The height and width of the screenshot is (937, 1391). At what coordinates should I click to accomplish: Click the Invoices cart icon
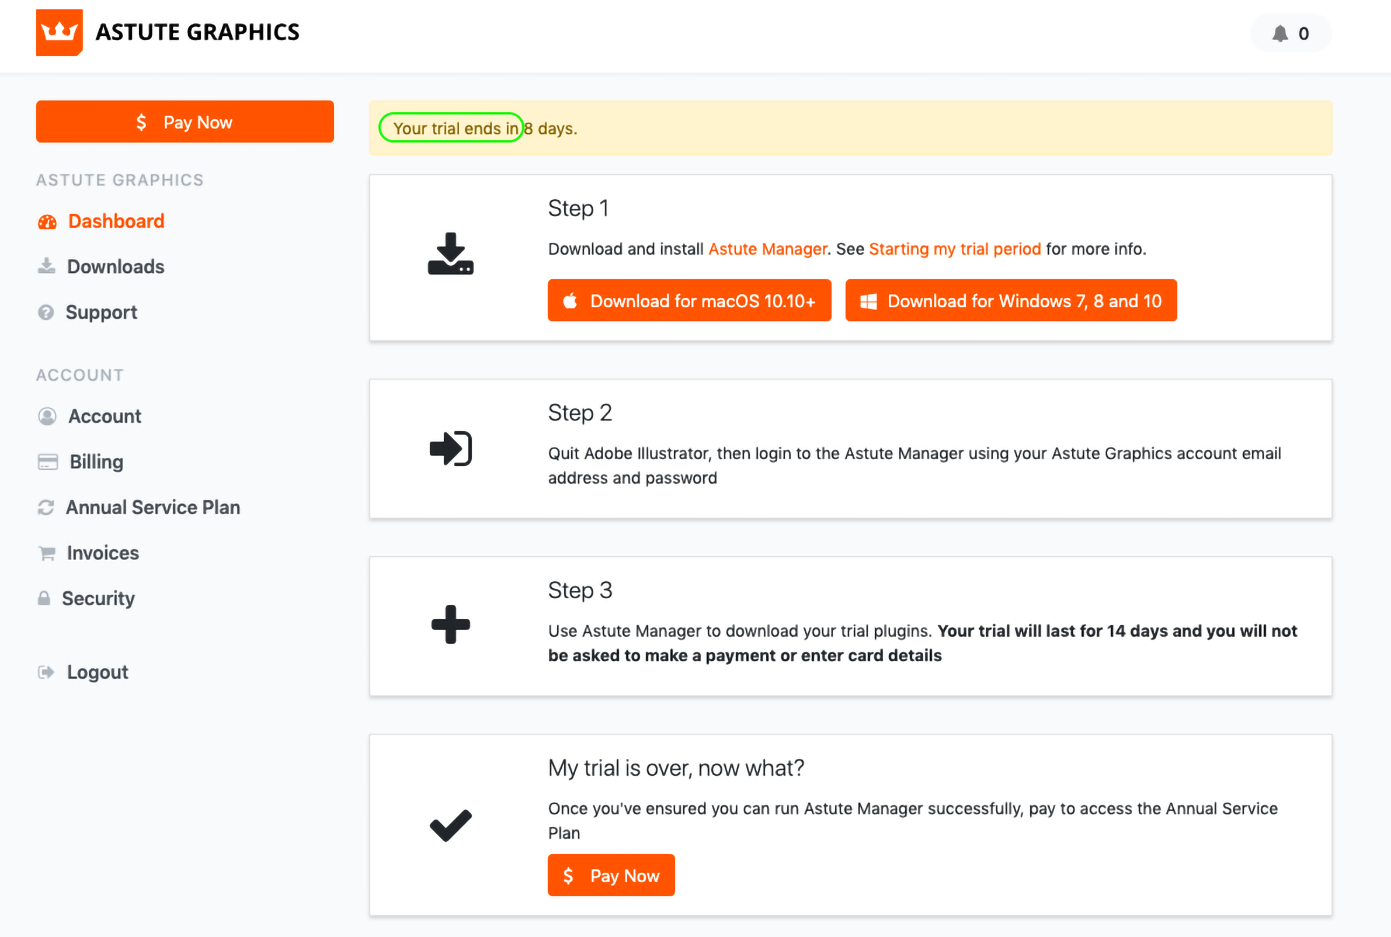click(x=46, y=553)
